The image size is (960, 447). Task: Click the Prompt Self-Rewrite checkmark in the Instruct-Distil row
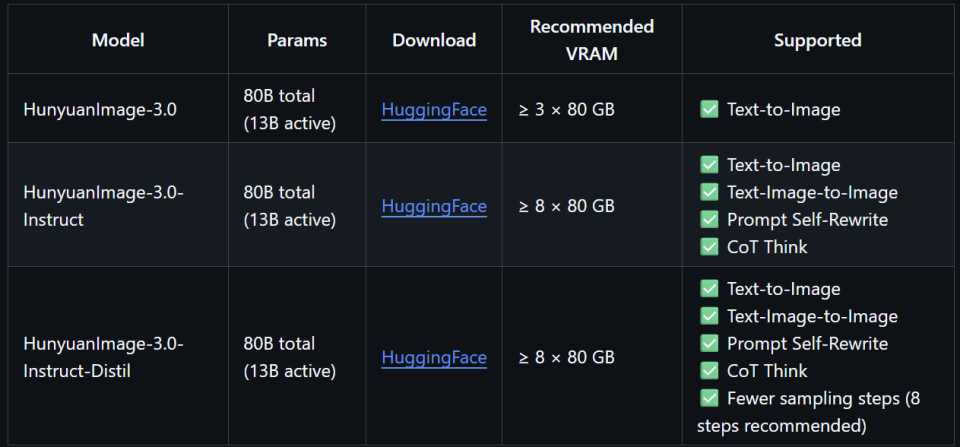point(710,343)
